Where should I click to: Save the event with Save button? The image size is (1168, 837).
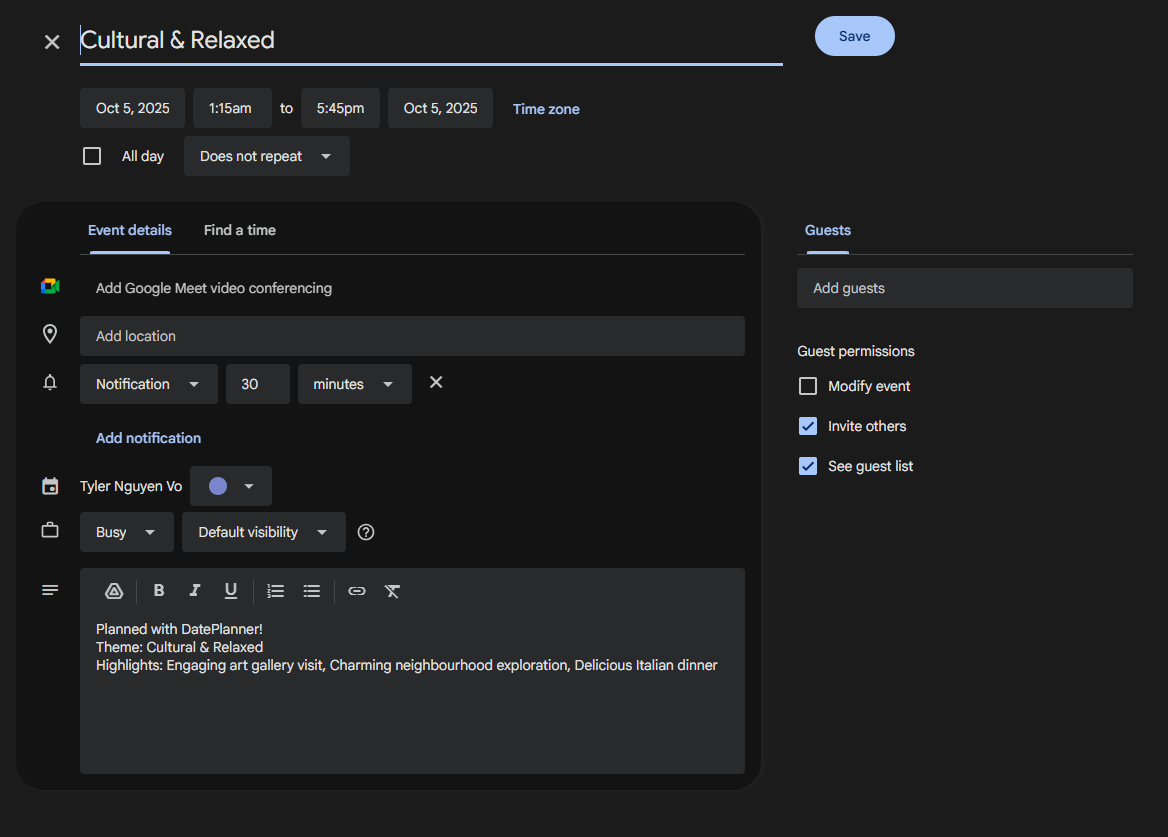[x=854, y=36]
